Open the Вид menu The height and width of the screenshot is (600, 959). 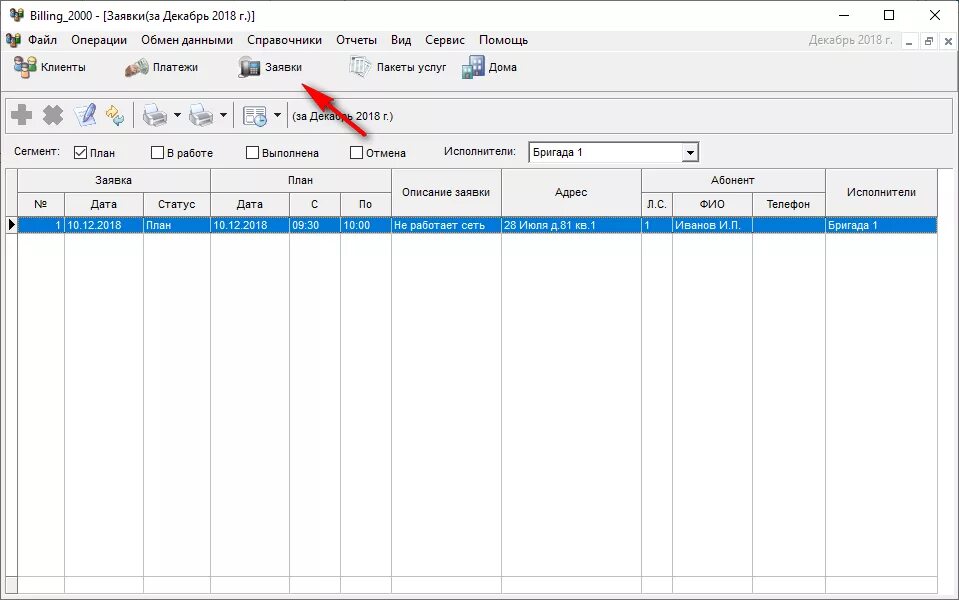point(401,40)
